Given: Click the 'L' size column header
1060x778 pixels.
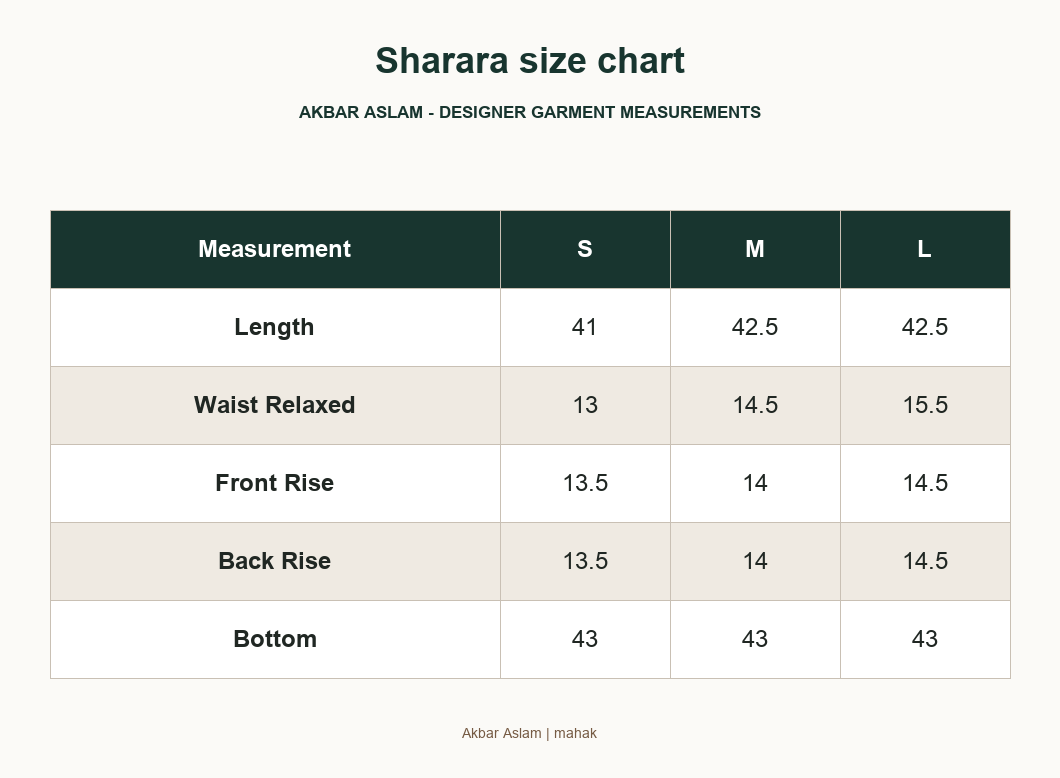Looking at the screenshot, I should click(x=925, y=249).
